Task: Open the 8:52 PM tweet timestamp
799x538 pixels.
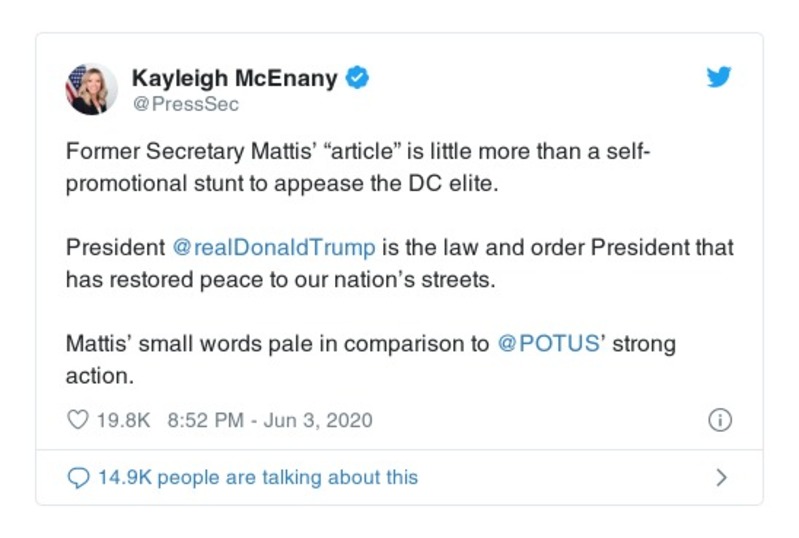Action: 205,420
